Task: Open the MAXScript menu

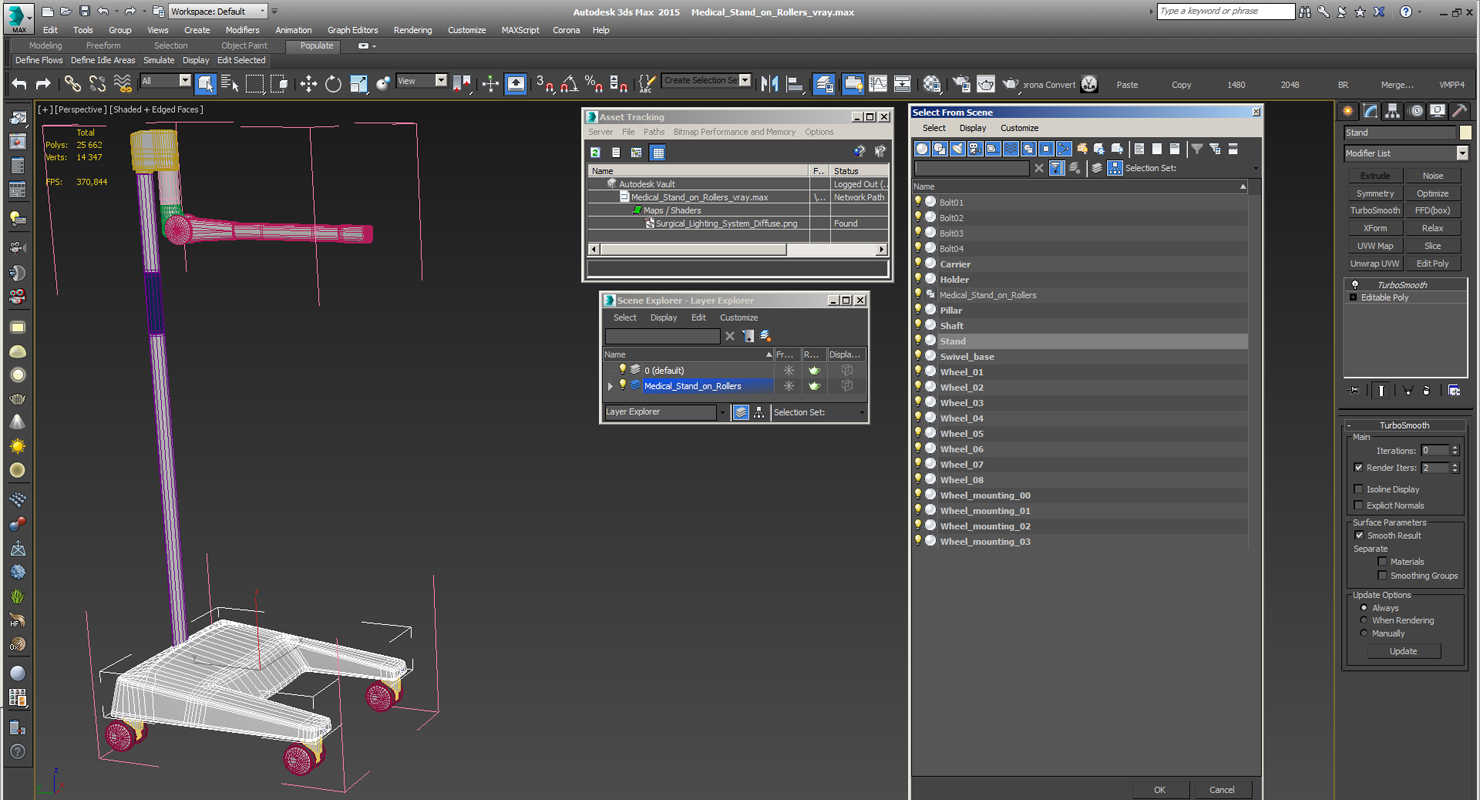Action: (x=520, y=30)
